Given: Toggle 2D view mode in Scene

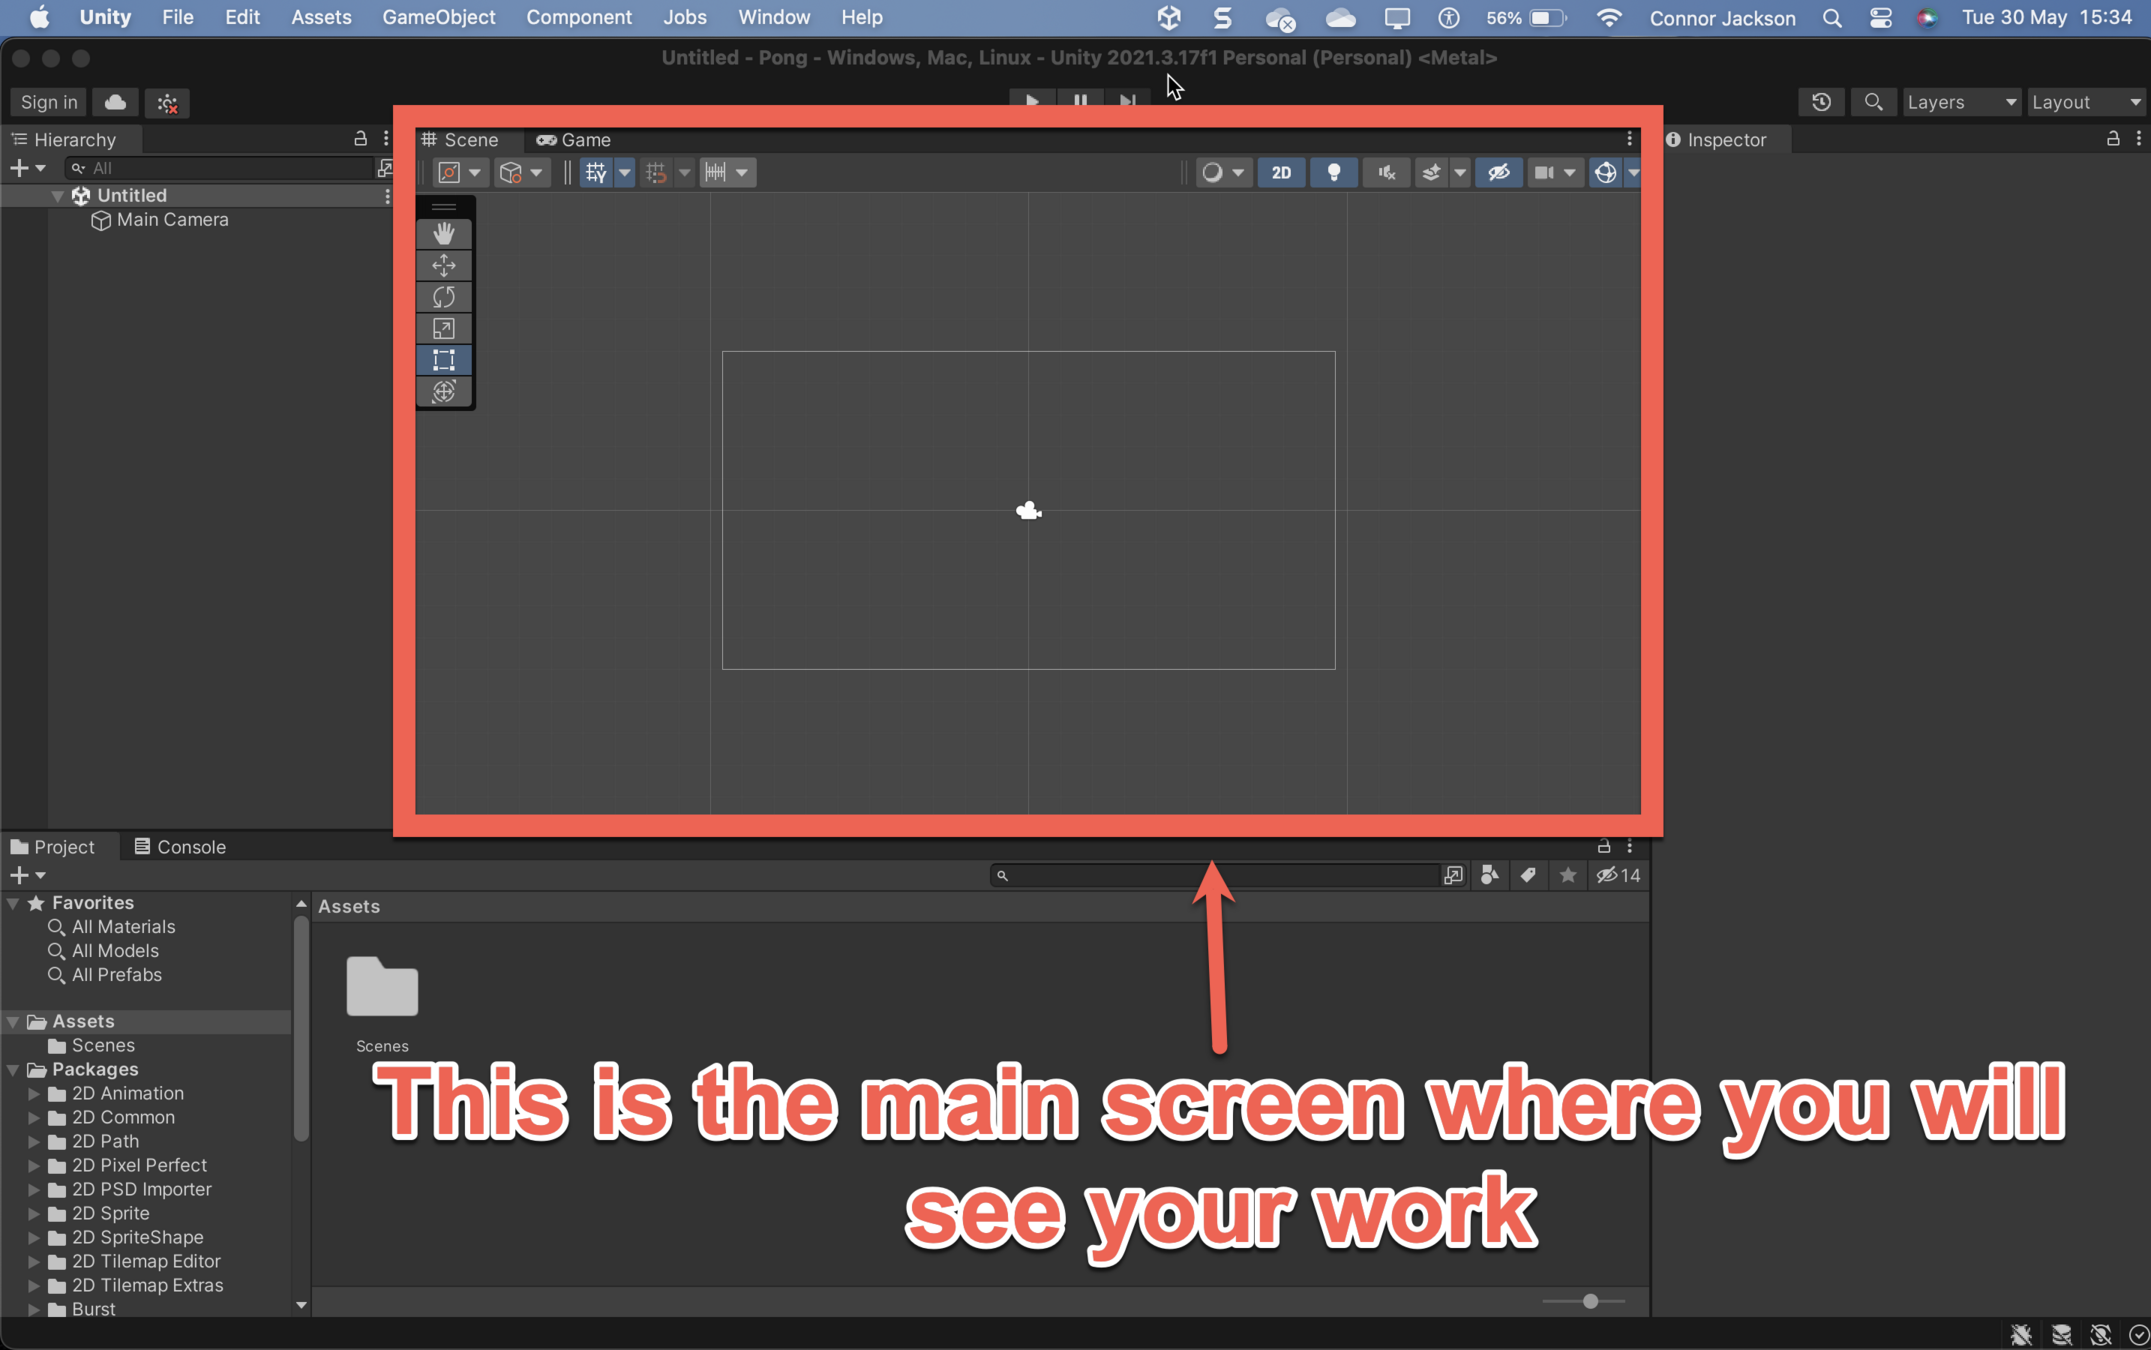Looking at the screenshot, I should pos(1281,173).
